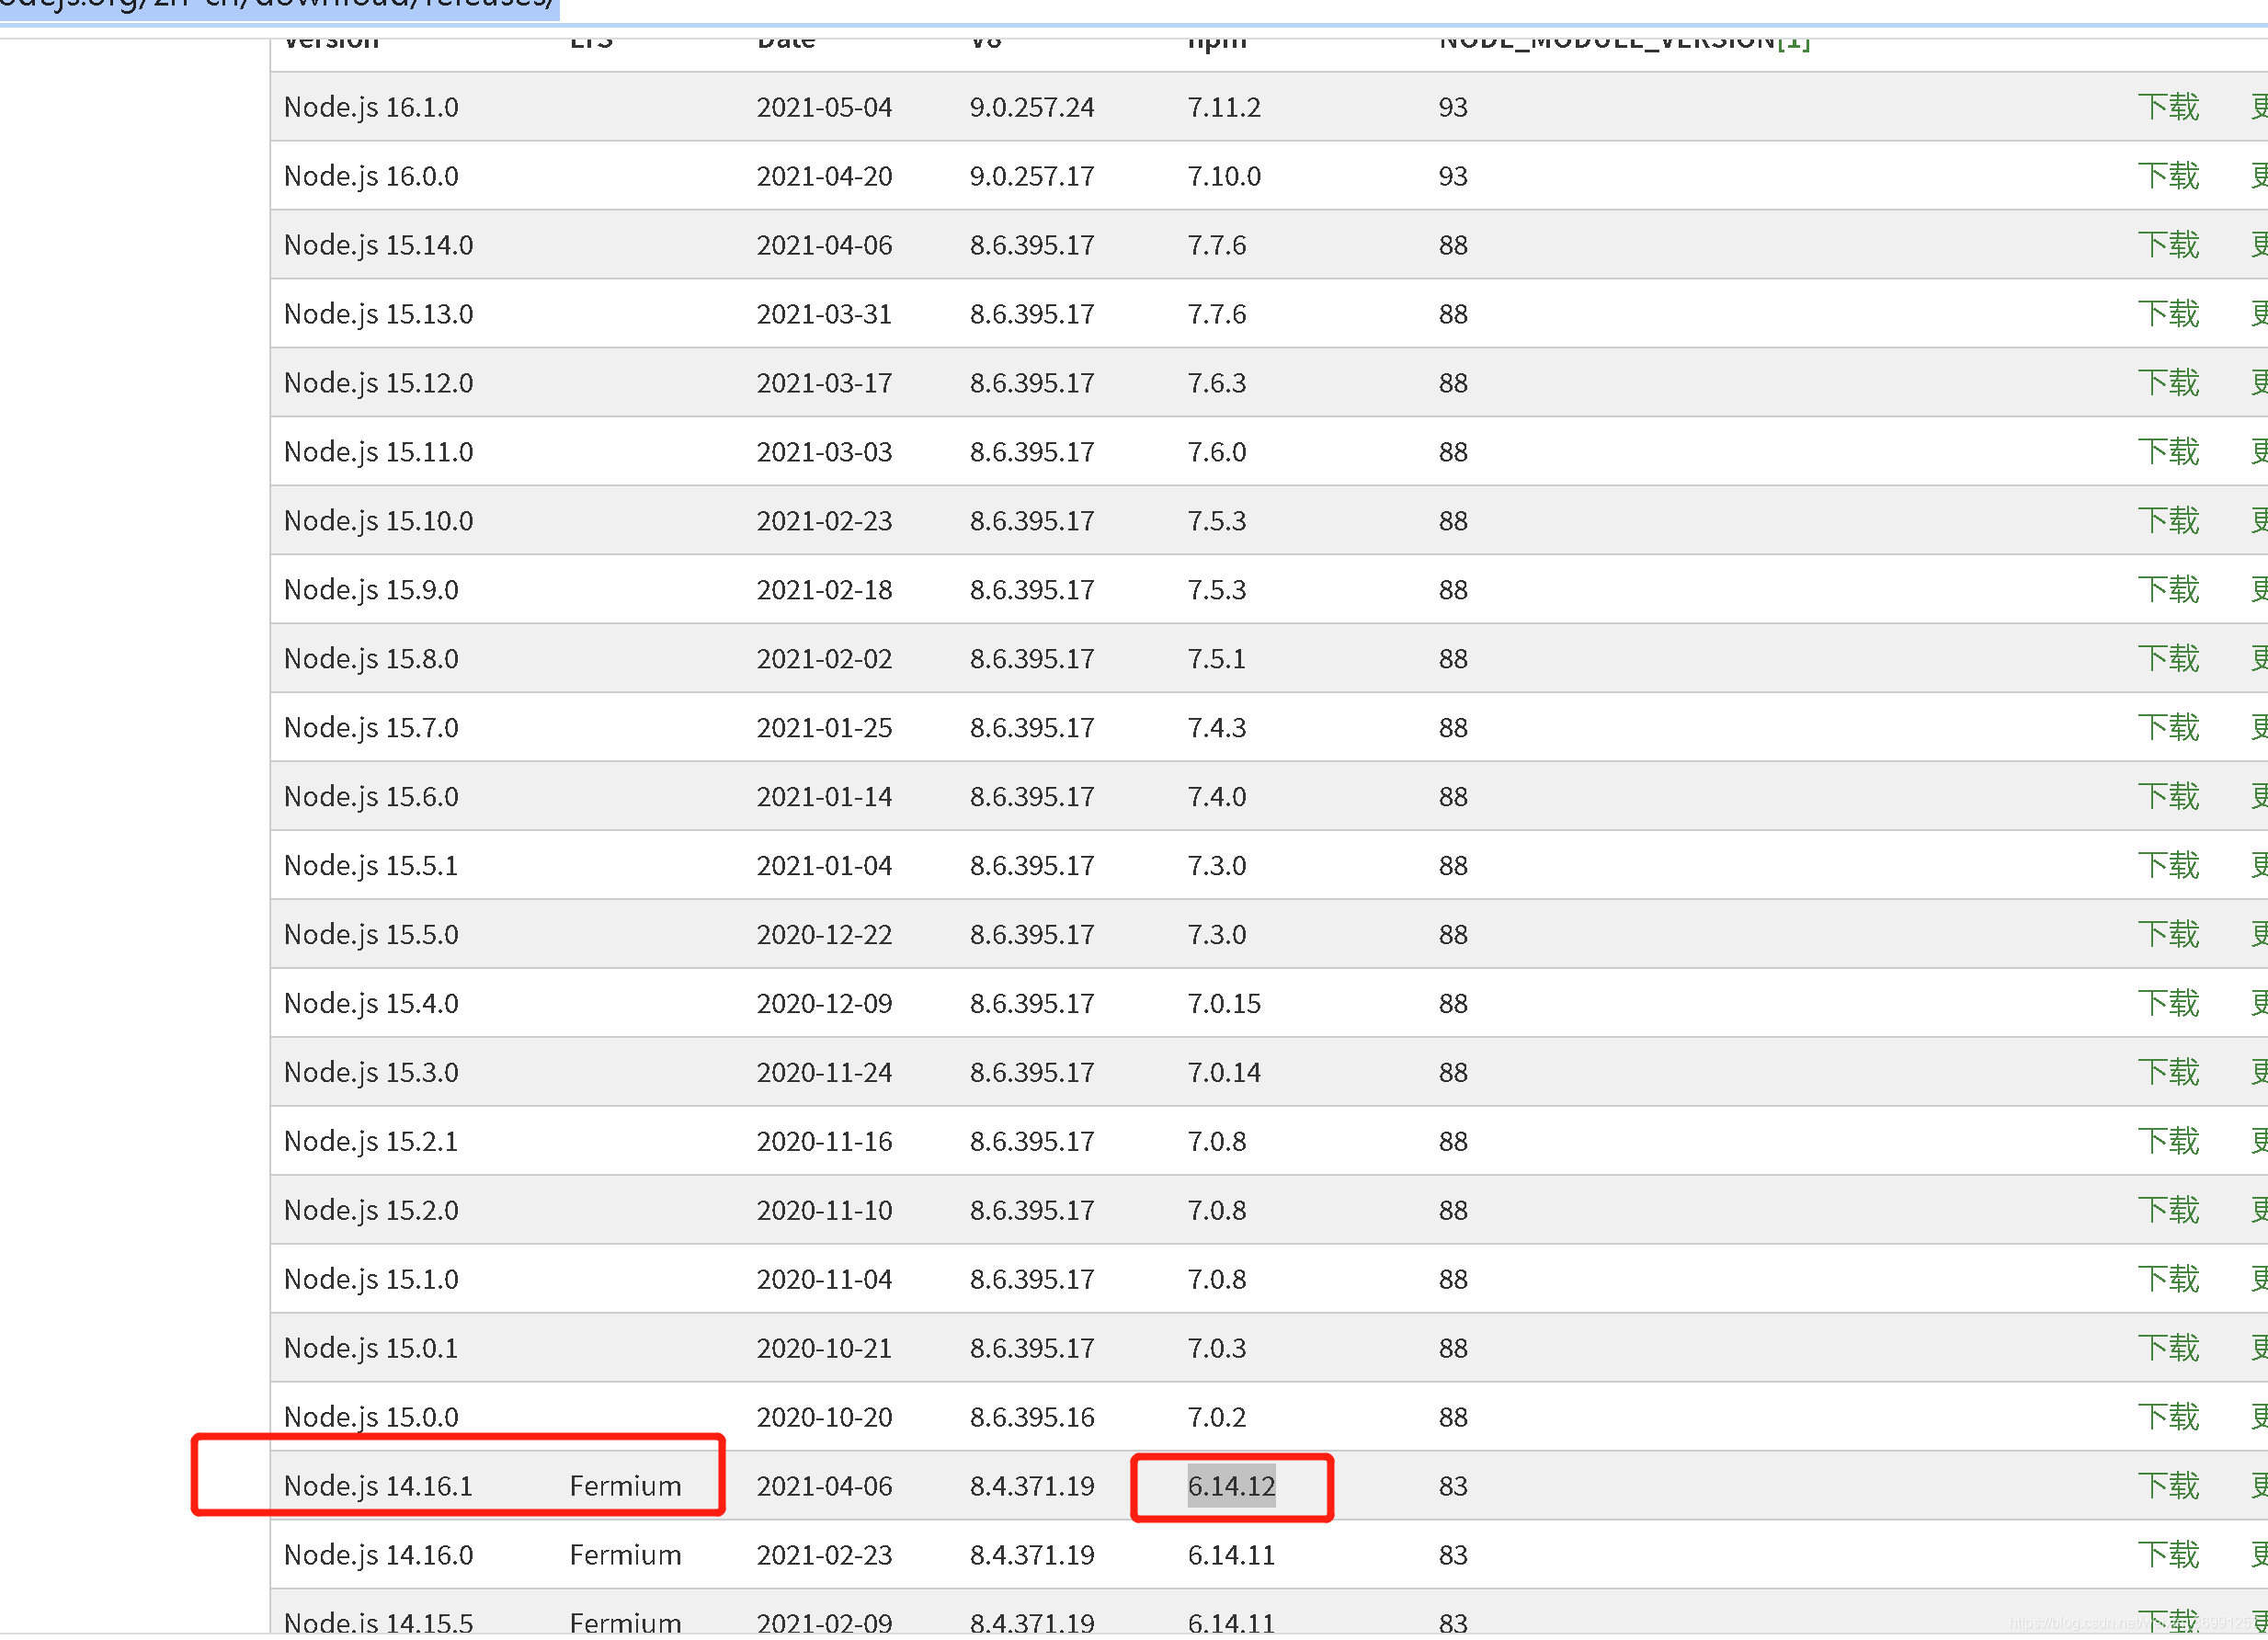
Task: Download Node.js 15.6.0 via 下载 link
Action: (2167, 797)
